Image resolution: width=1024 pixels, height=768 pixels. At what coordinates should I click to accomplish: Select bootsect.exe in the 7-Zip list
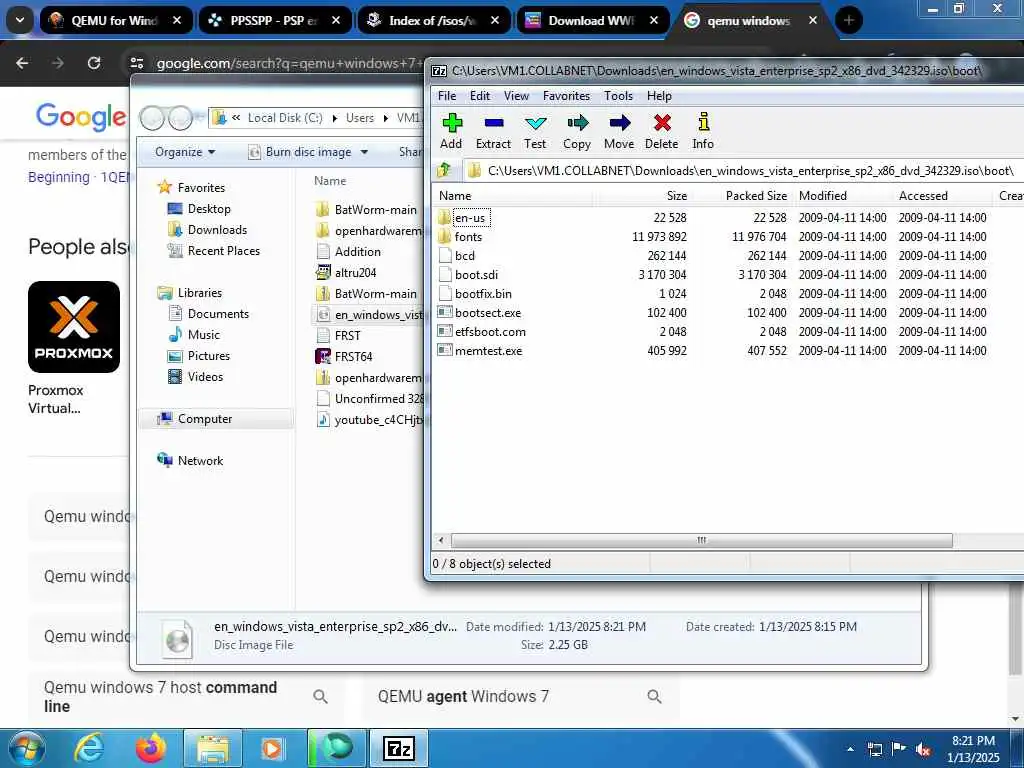pos(488,312)
